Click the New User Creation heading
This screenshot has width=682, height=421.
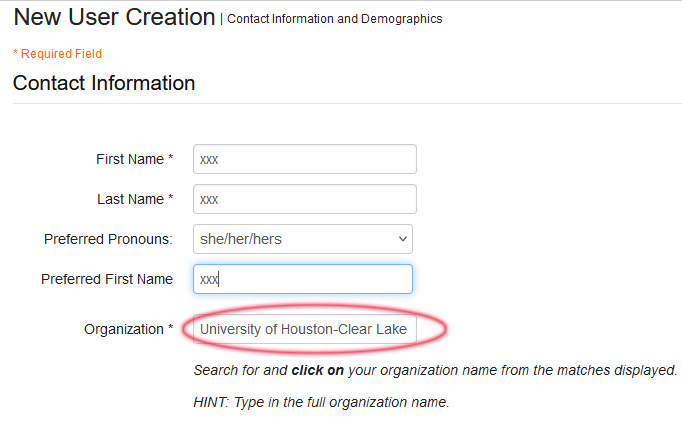click(114, 17)
